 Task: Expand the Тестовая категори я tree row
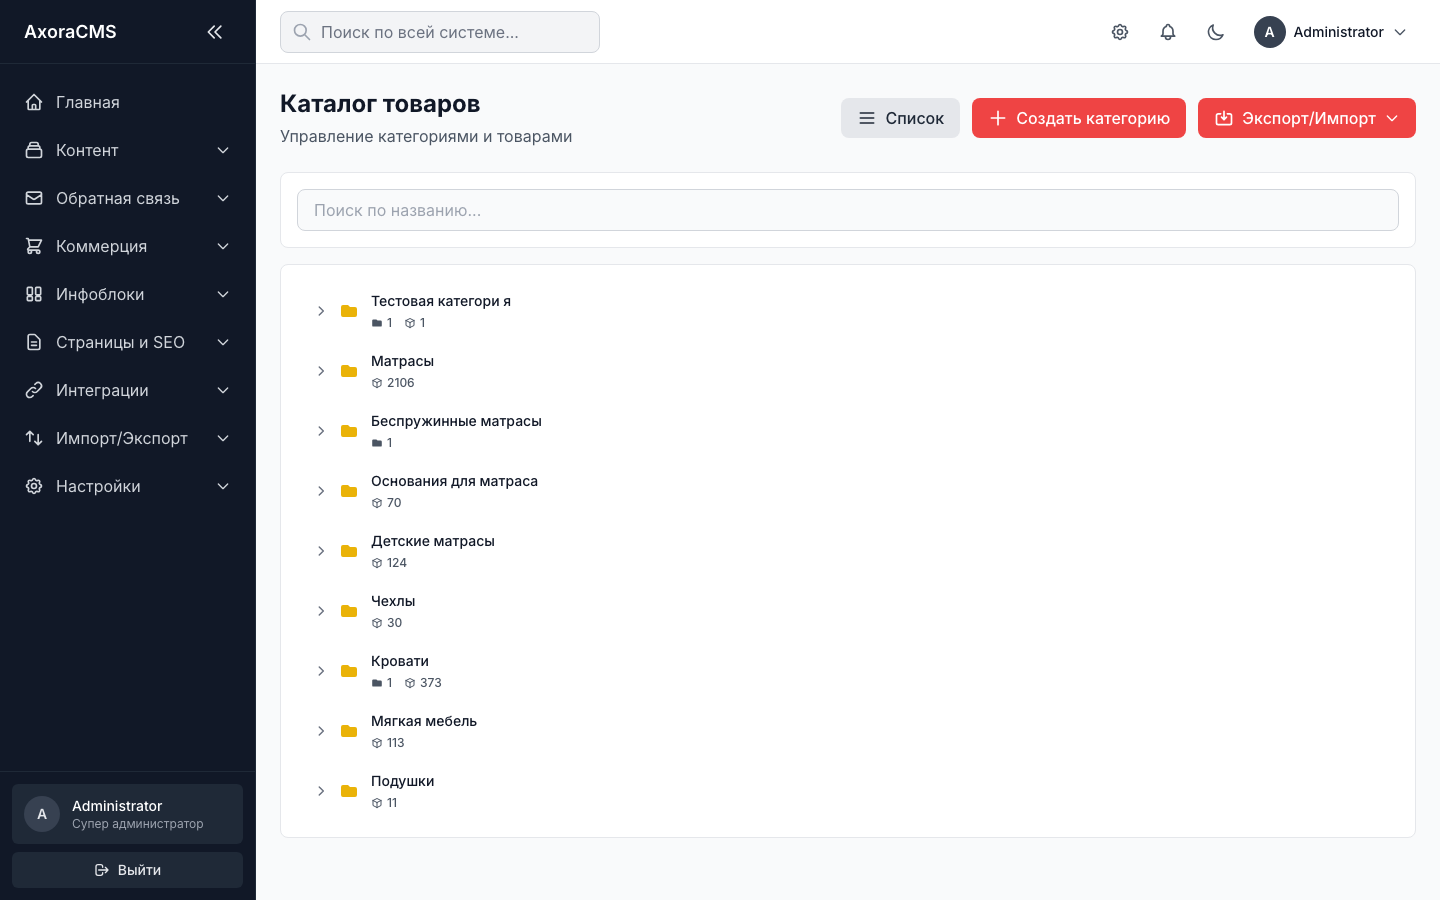pos(321,311)
